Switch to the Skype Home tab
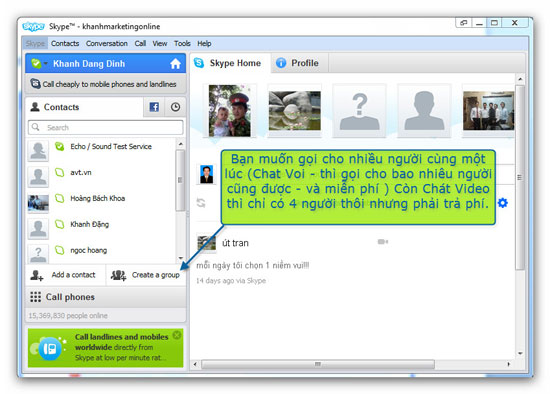This screenshot has height=394, width=550. [230, 63]
